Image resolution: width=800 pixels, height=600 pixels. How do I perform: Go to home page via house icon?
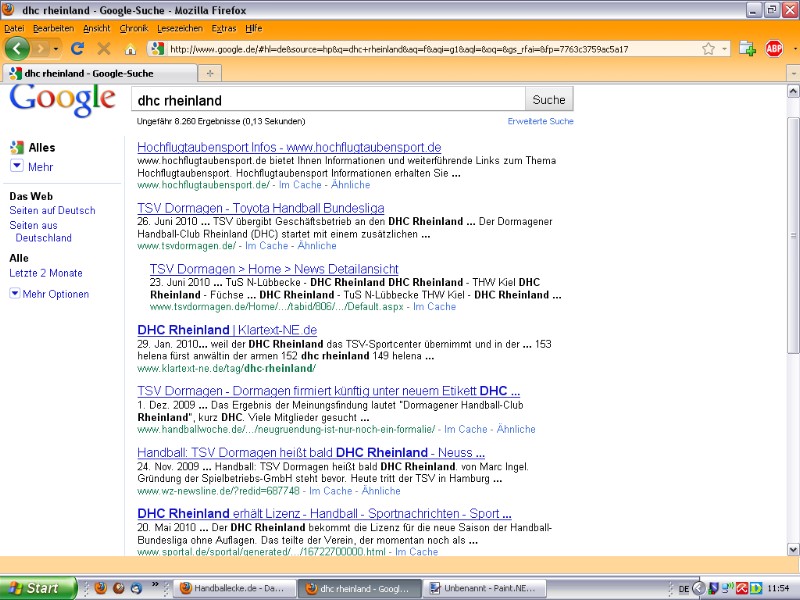(130, 49)
